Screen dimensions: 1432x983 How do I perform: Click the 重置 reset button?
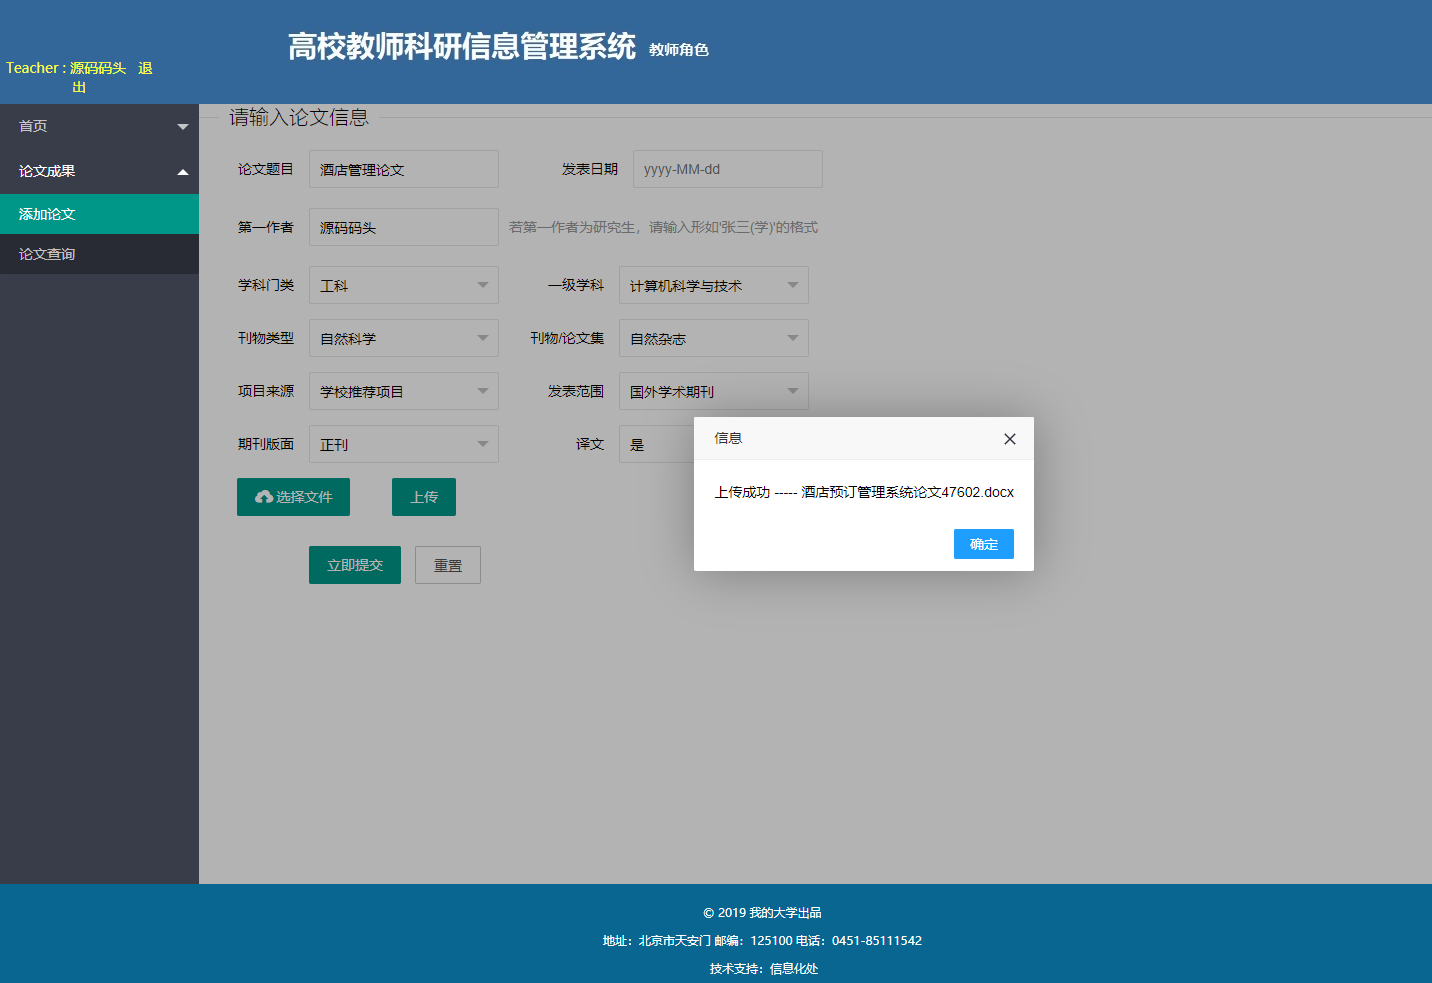(447, 564)
